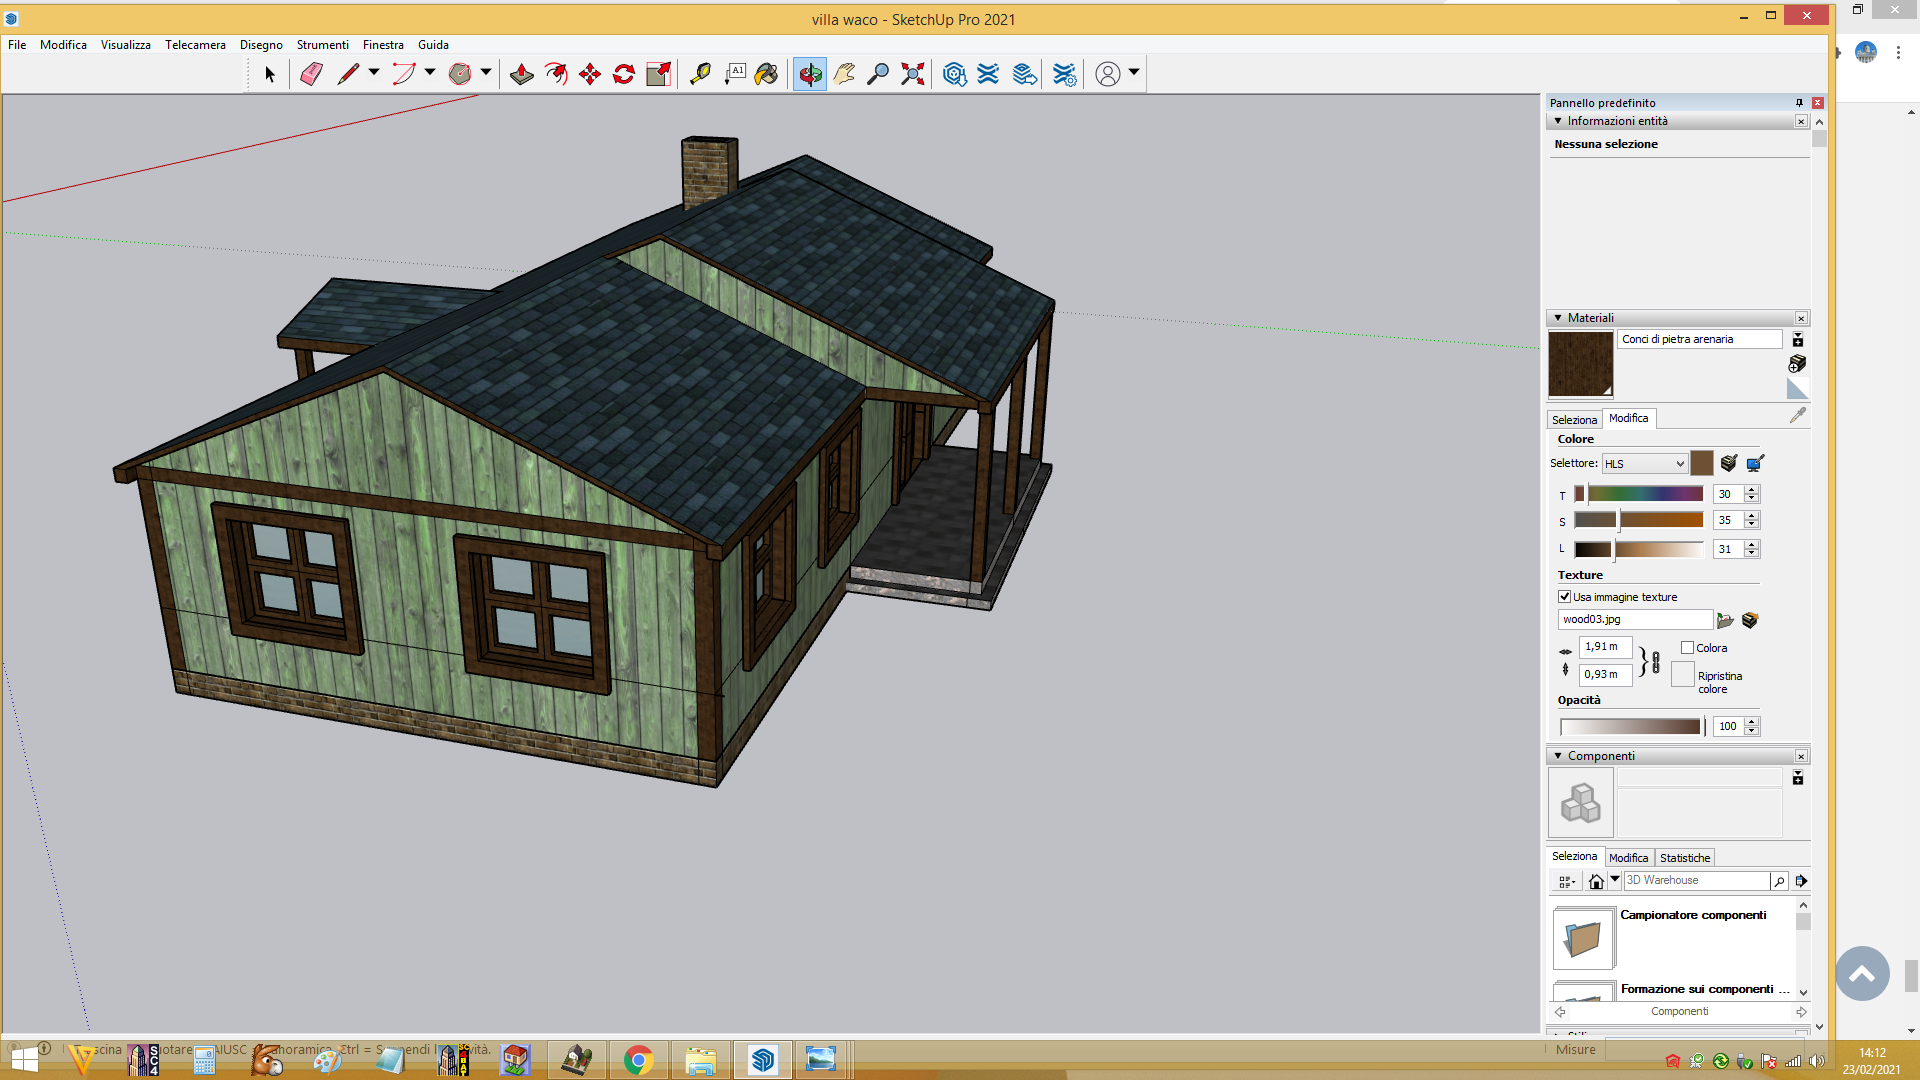Open the Telecamera menu
Image resolution: width=1920 pixels, height=1080 pixels.
point(195,45)
